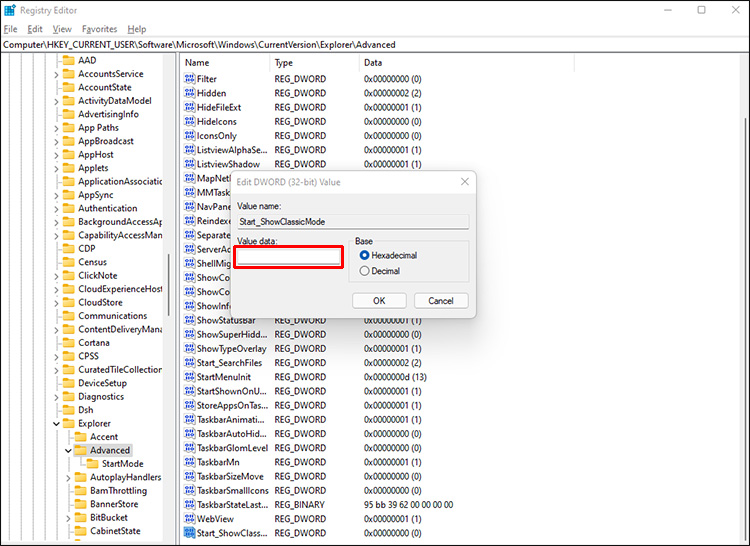Screen dimensions: 750x546
Task: Select the Communications tree item
Action: tap(112, 316)
